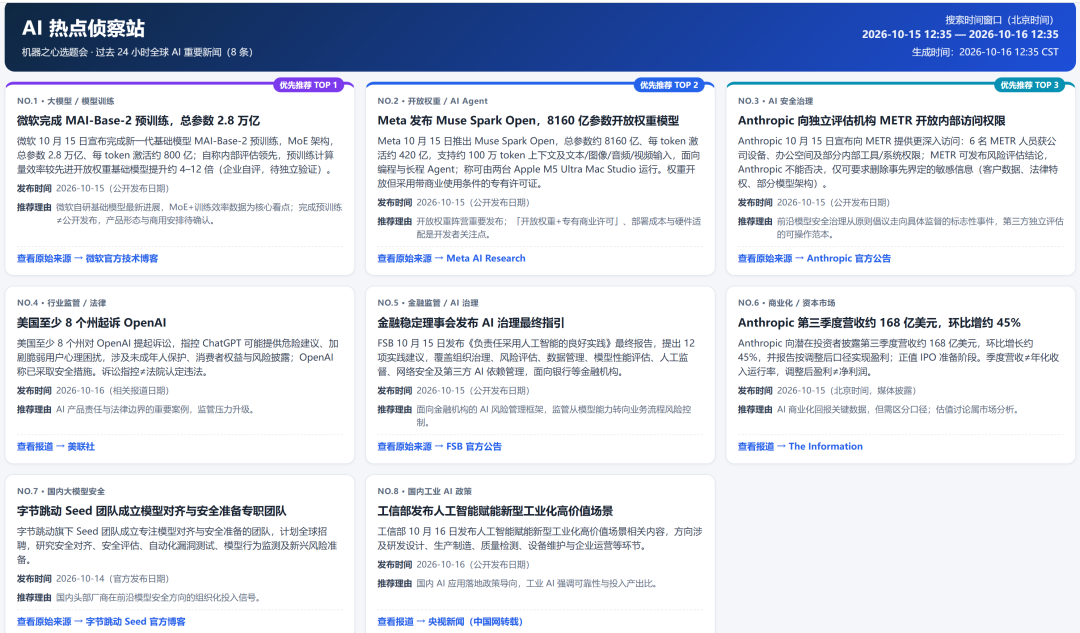Click the time range 2026-10-15 12:35 — 2026-10-16 12:35

[960, 34]
